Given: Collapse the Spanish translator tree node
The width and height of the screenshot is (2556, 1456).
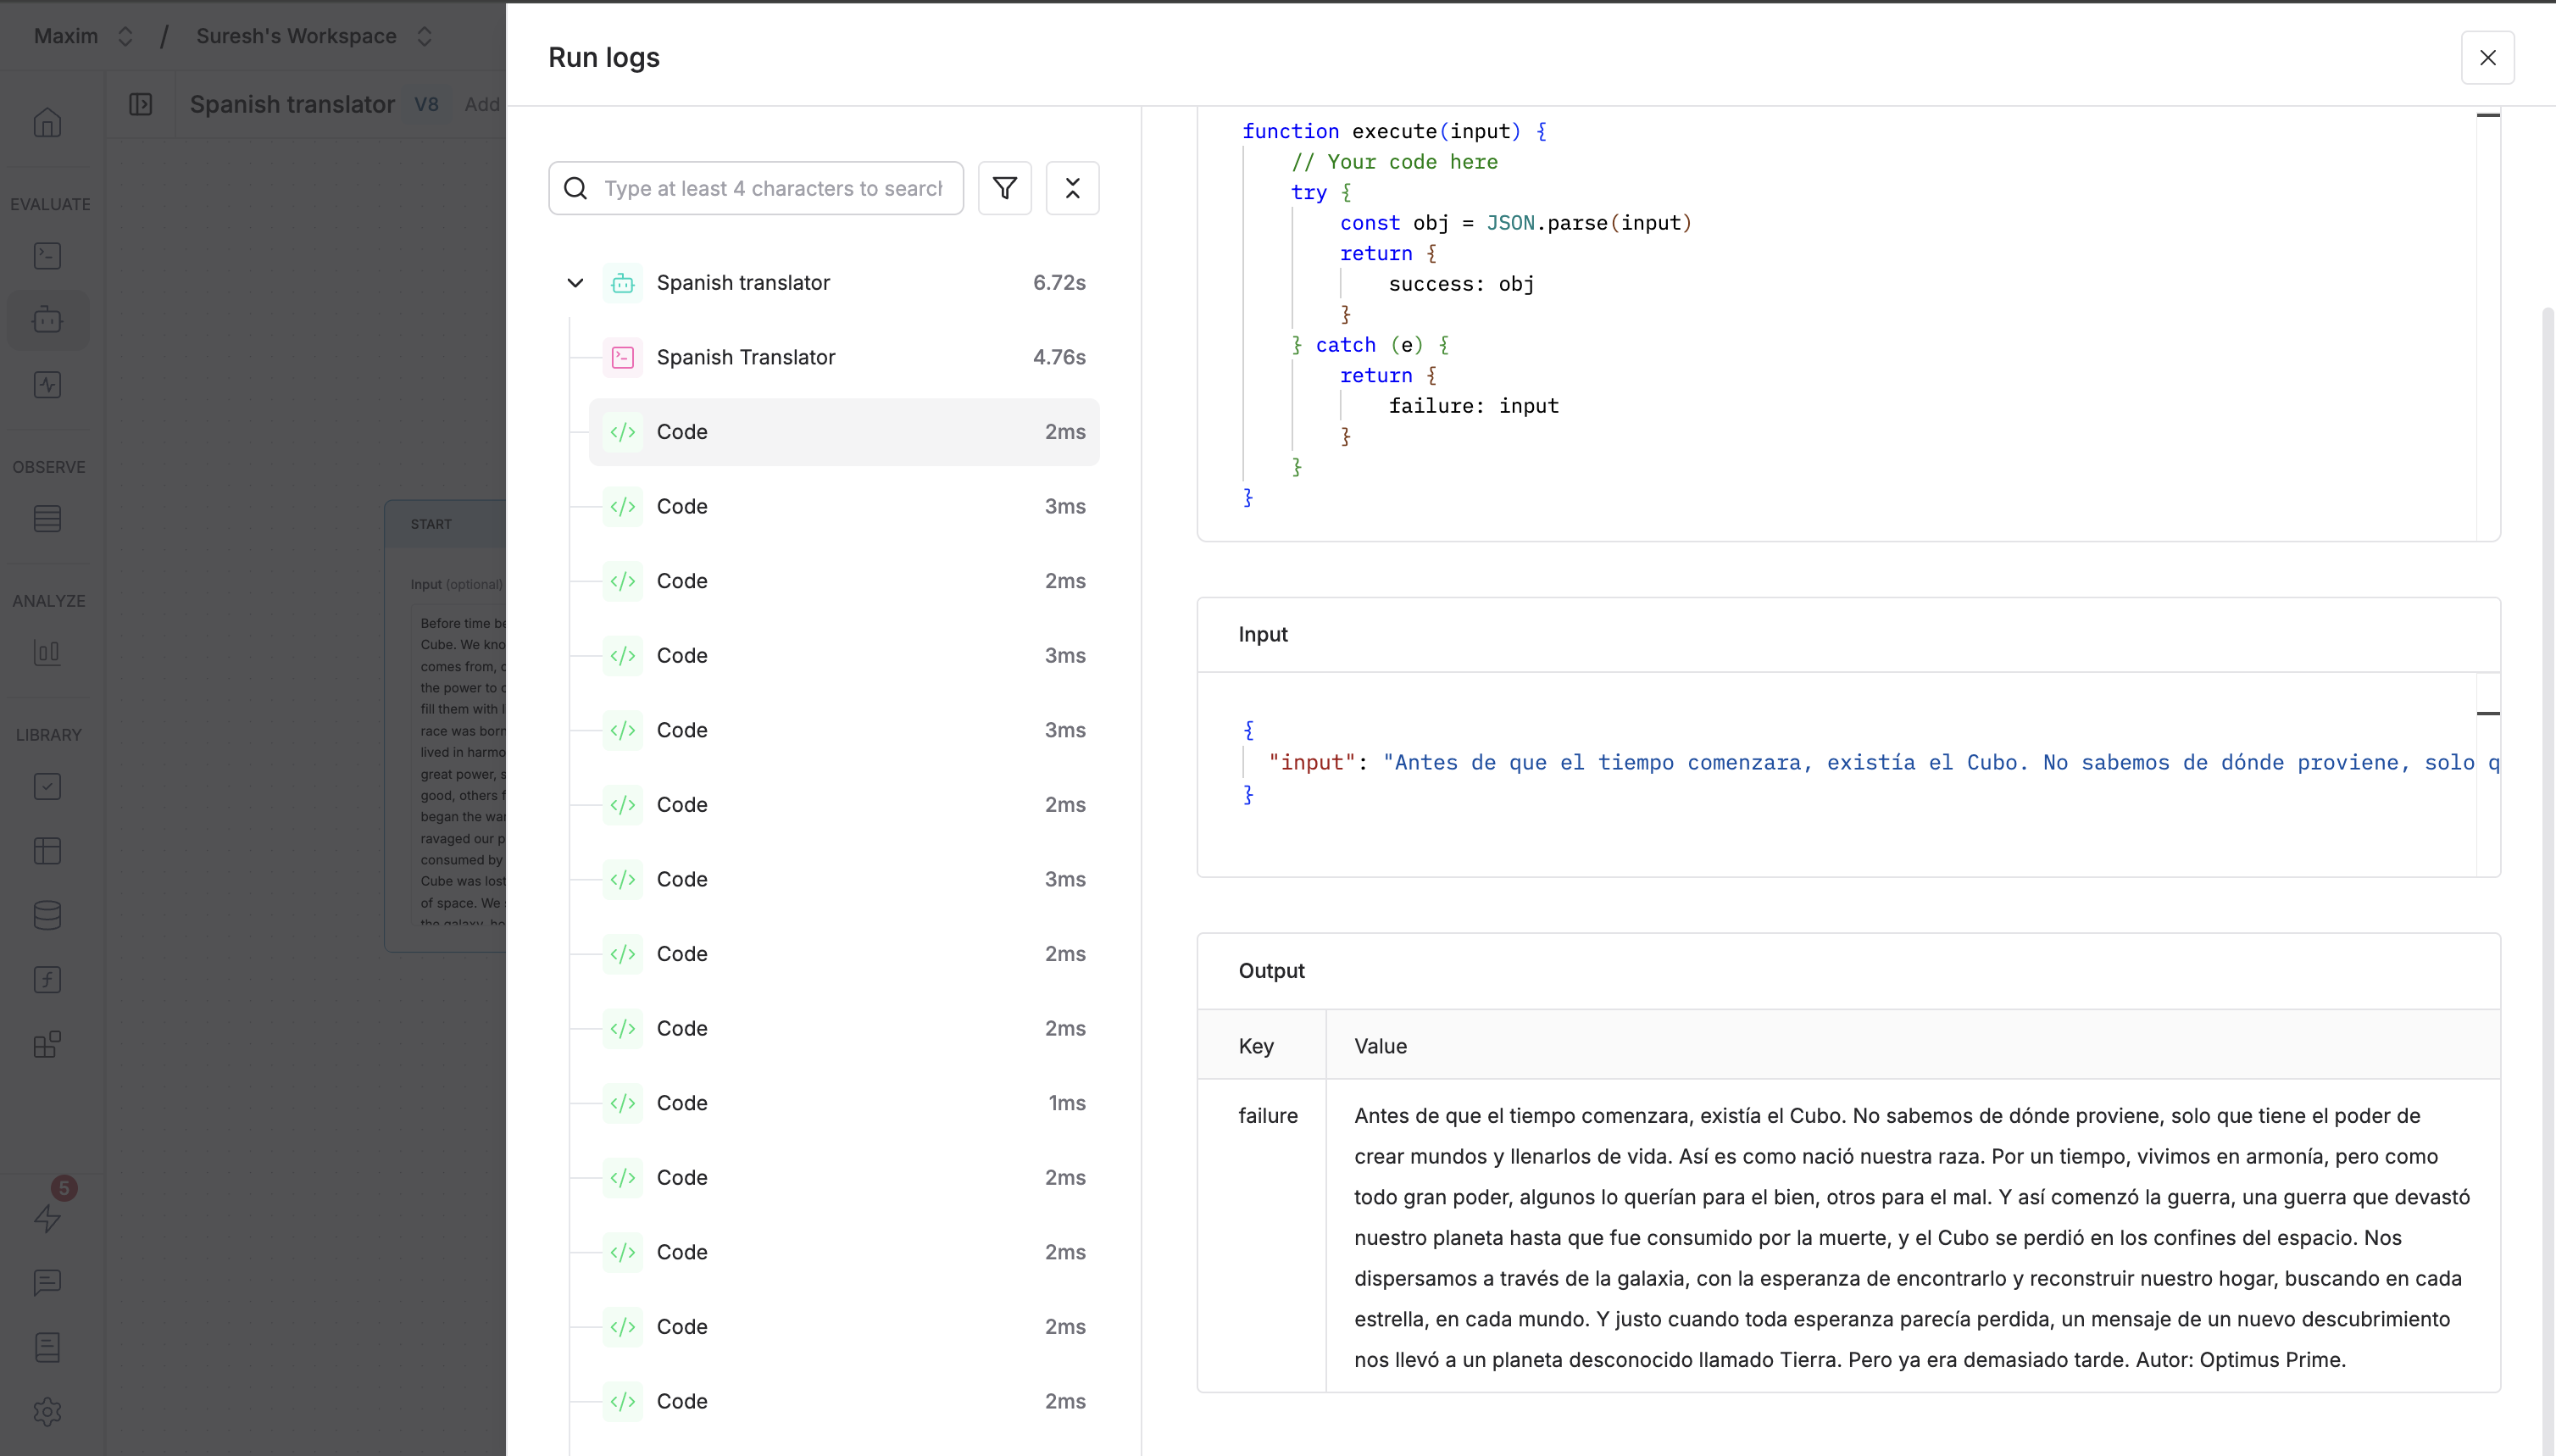Looking at the screenshot, I should click(575, 283).
